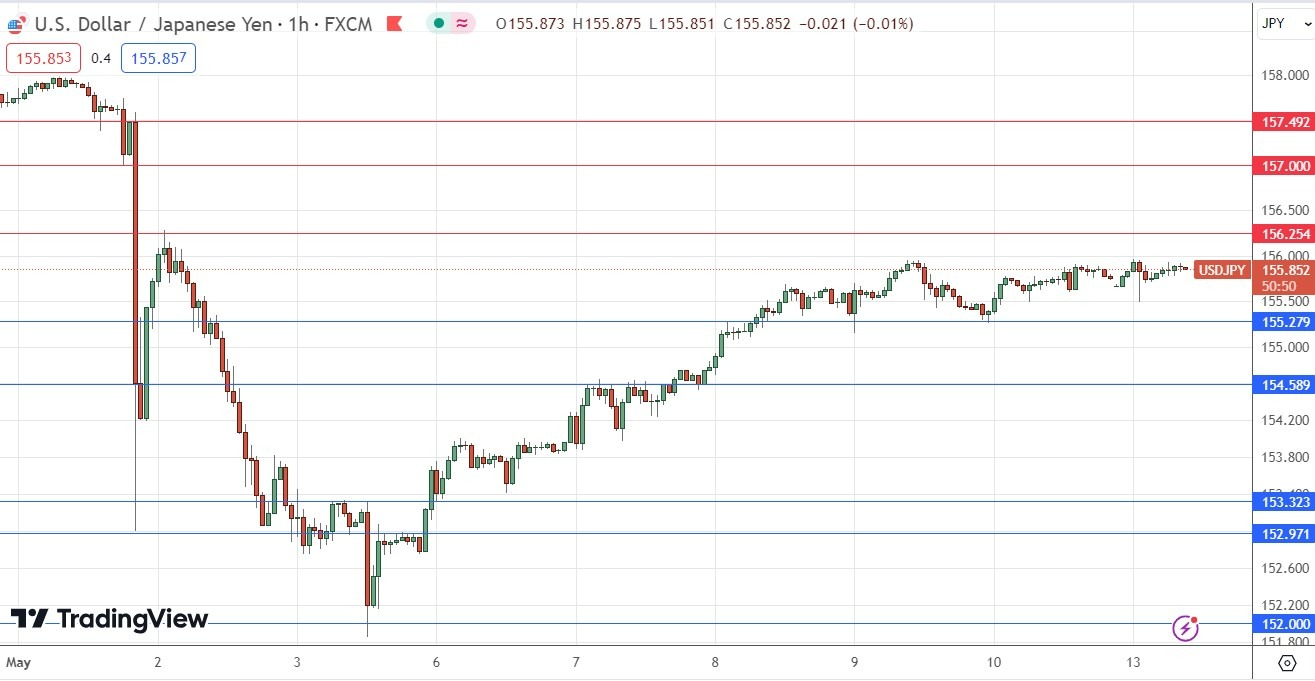Open the FXCM exchange selector
This screenshot has width=1315, height=681.
point(348,23)
